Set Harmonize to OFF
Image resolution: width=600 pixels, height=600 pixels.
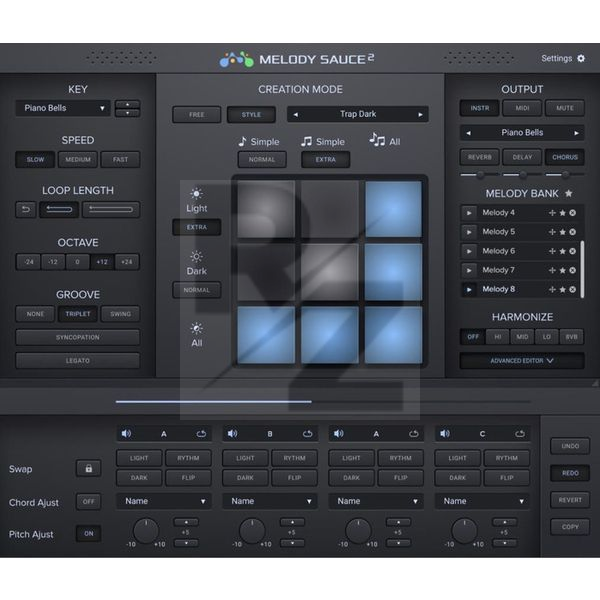pos(473,337)
